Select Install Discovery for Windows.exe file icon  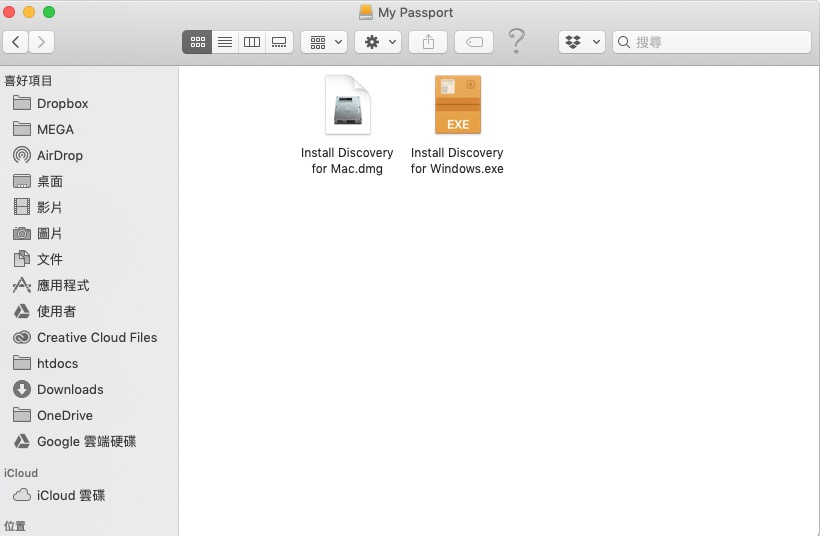[458, 105]
